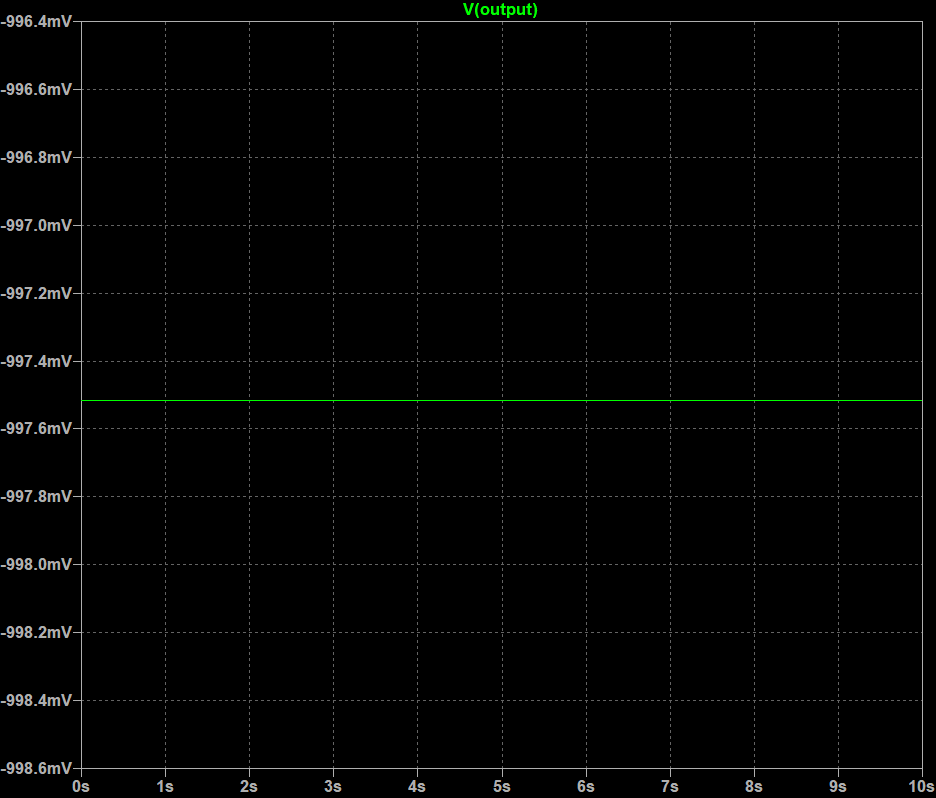The height and width of the screenshot is (798, 936).
Task: Select the -998.0mV vertical axis label
Action: click(37, 565)
